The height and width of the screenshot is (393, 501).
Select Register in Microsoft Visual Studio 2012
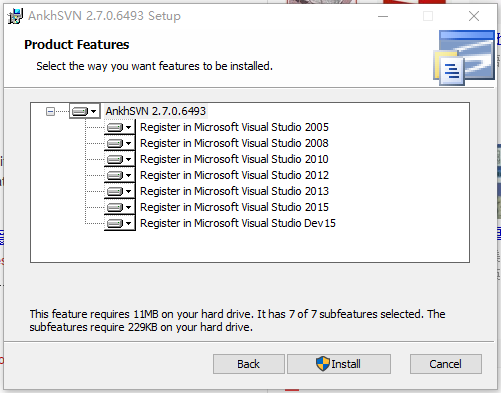click(234, 175)
